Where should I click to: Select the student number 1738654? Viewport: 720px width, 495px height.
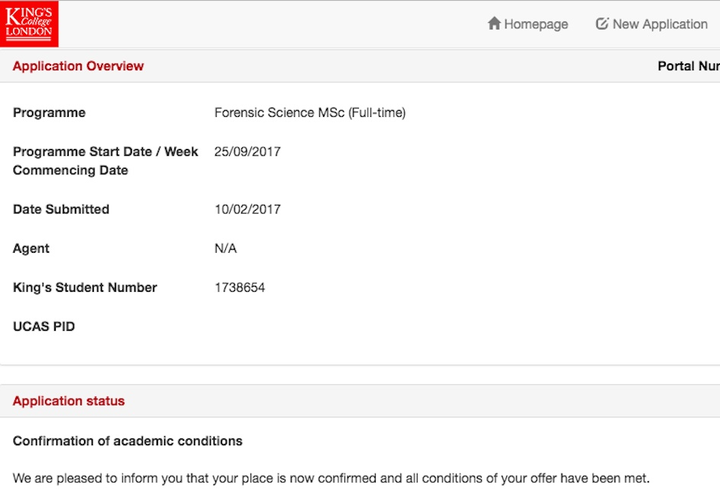pyautogui.click(x=240, y=287)
